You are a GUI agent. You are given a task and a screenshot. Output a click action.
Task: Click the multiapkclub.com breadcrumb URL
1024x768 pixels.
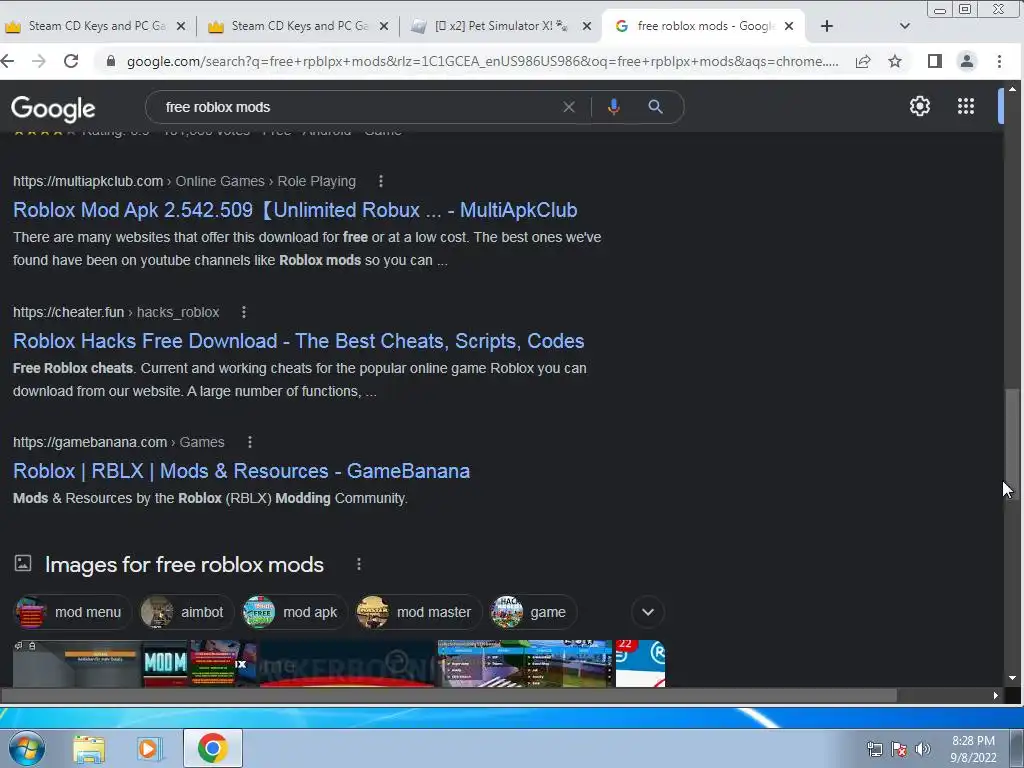pyautogui.click(x=184, y=182)
